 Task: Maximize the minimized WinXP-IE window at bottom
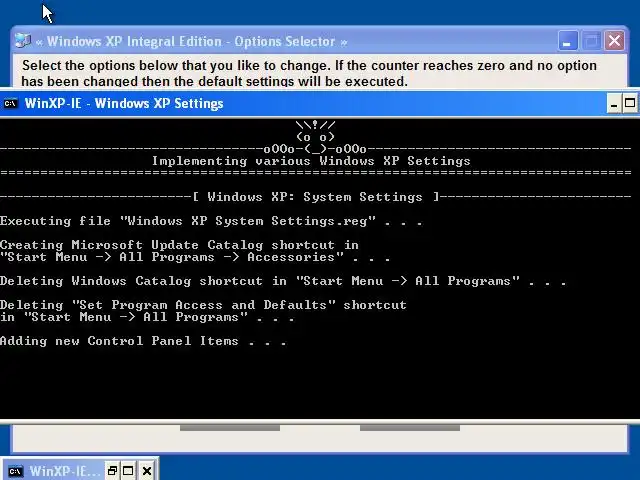point(128,471)
